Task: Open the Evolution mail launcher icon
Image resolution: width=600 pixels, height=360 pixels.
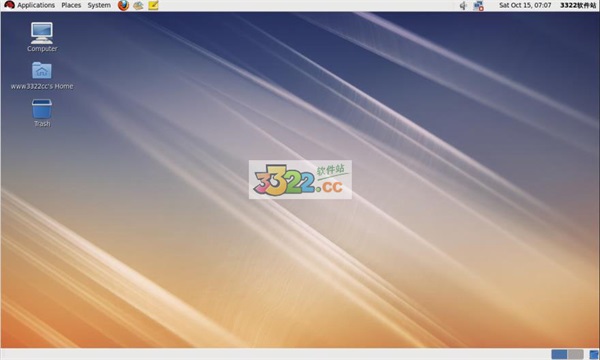Action: pos(138,5)
